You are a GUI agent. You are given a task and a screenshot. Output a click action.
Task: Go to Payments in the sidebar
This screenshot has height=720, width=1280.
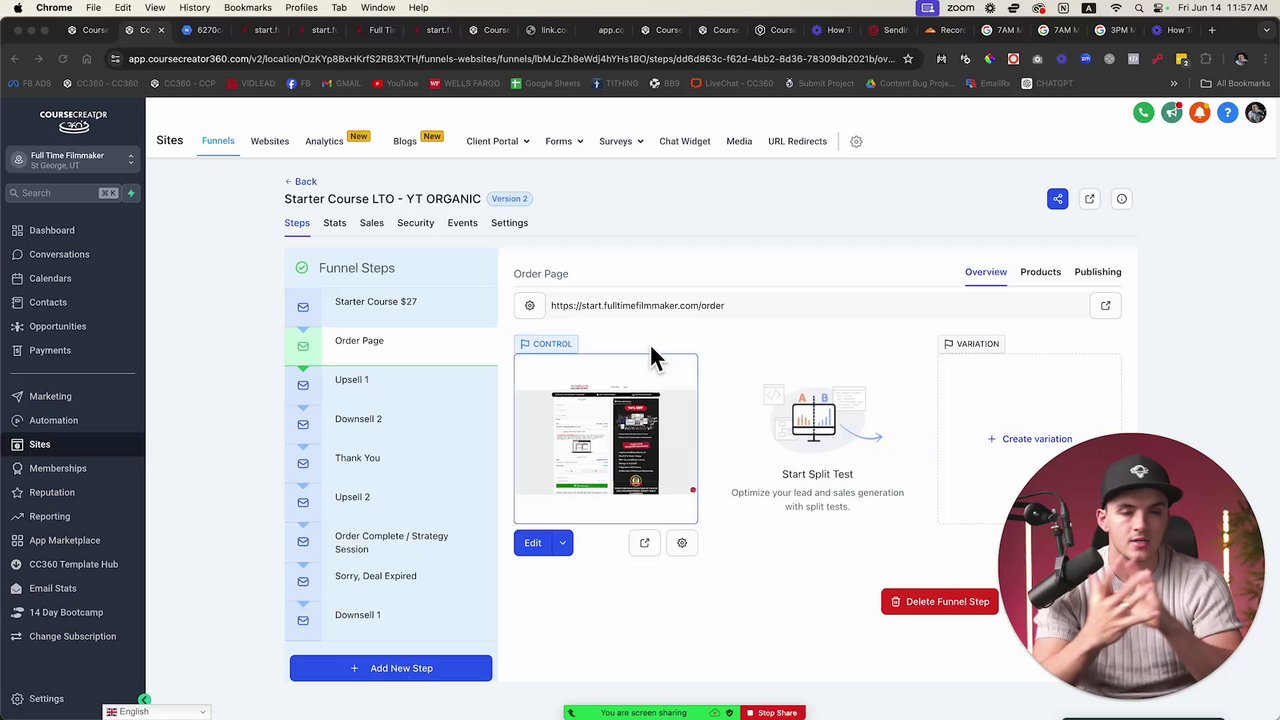[50, 351]
